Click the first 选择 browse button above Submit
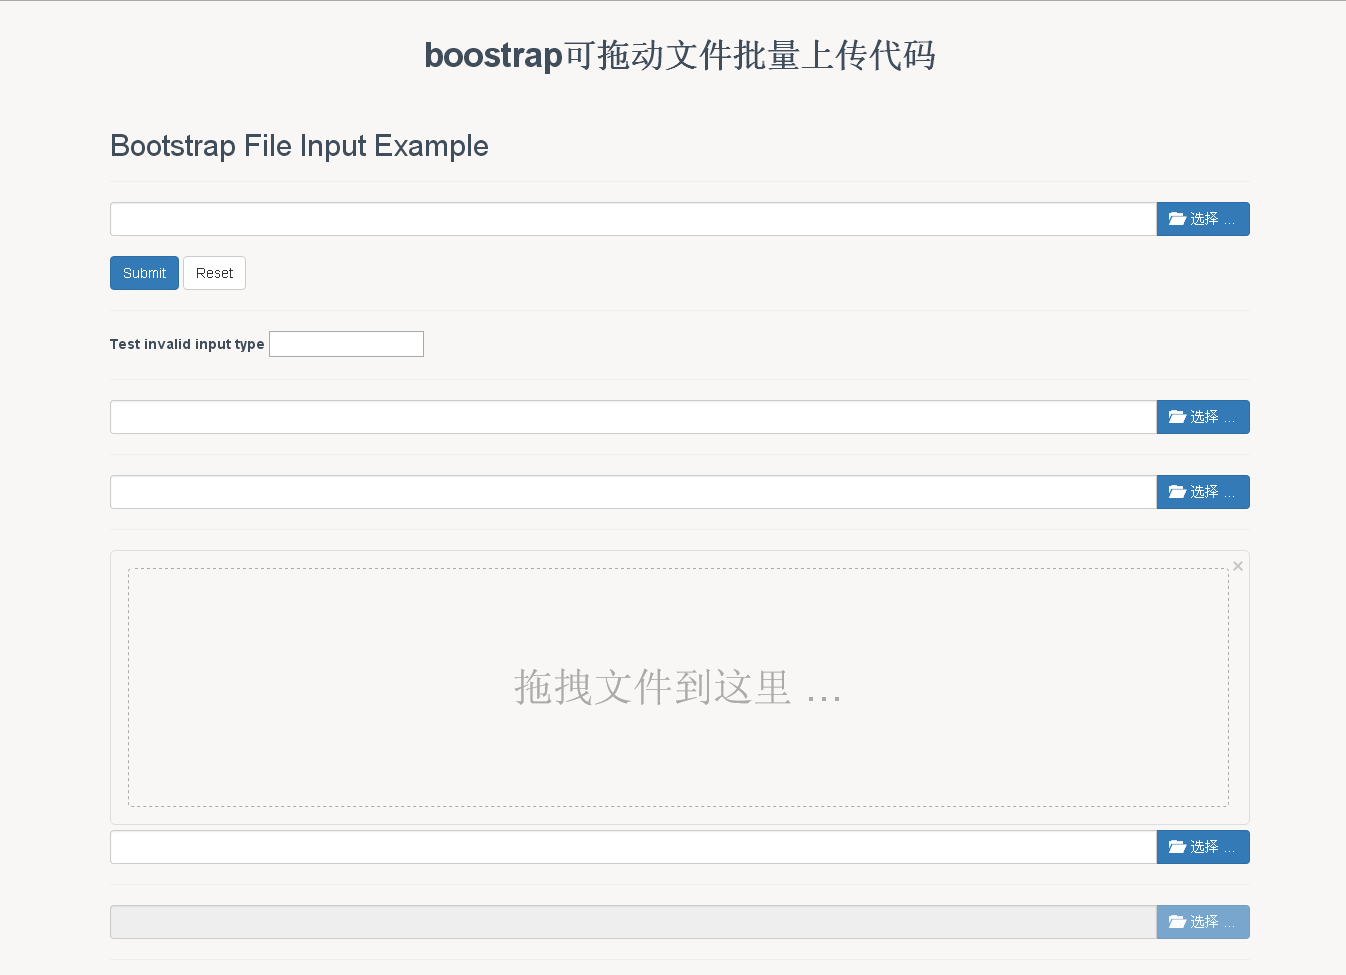This screenshot has width=1346, height=975. pyautogui.click(x=1203, y=219)
